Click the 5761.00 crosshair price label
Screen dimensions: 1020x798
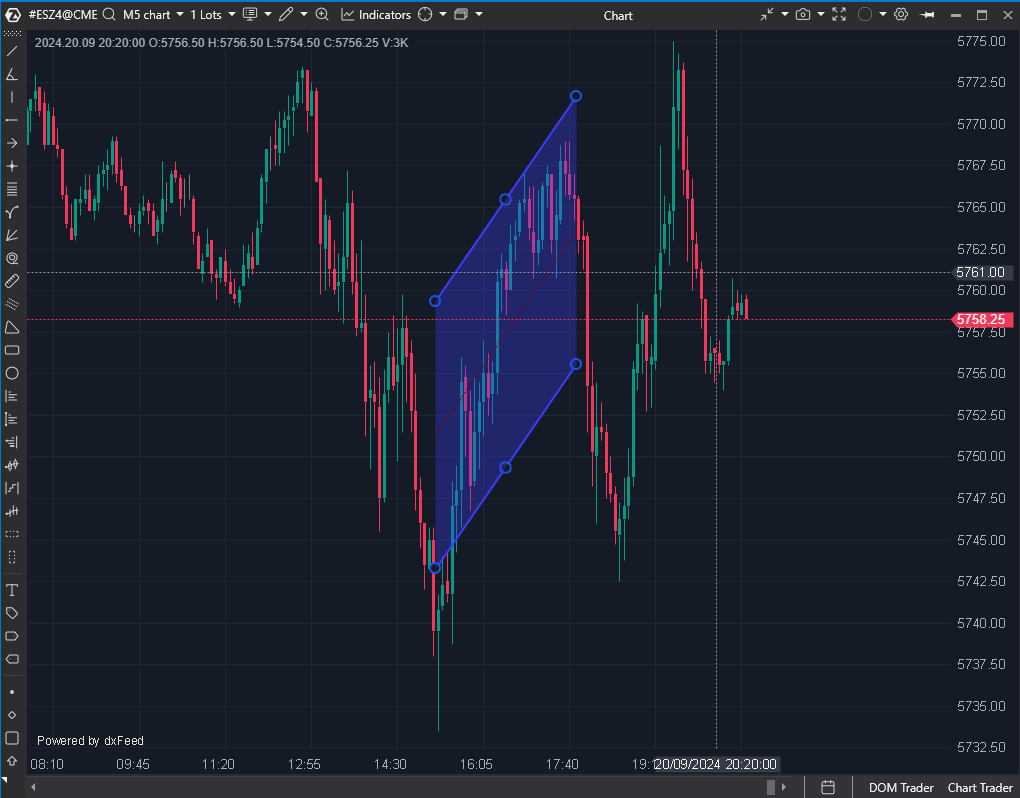pos(981,273)
